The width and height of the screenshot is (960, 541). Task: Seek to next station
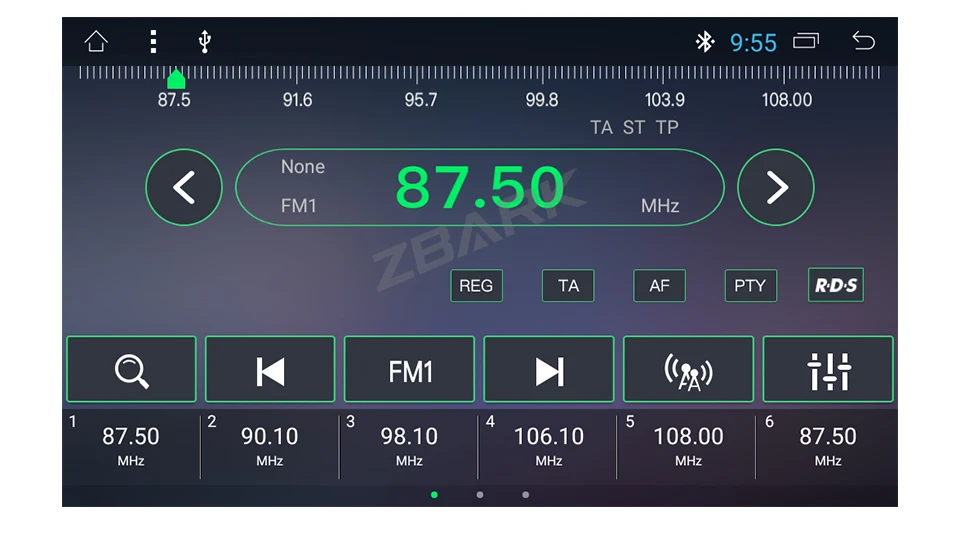549,369
